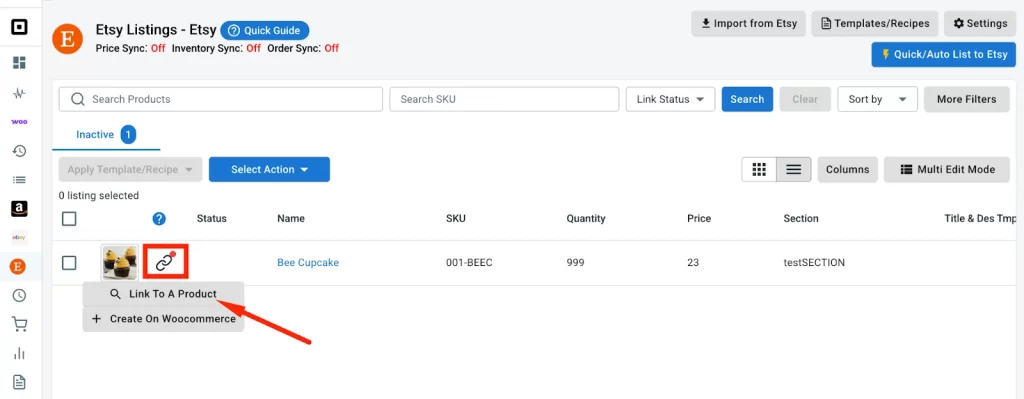Focus the Search SKU field

pos(504,99)
